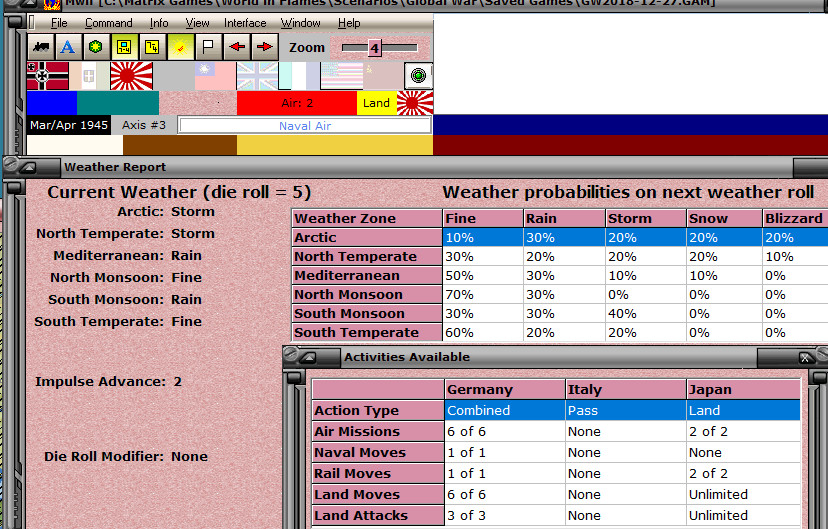Click the locomotive toolbar icon

(x=41, y=48)
